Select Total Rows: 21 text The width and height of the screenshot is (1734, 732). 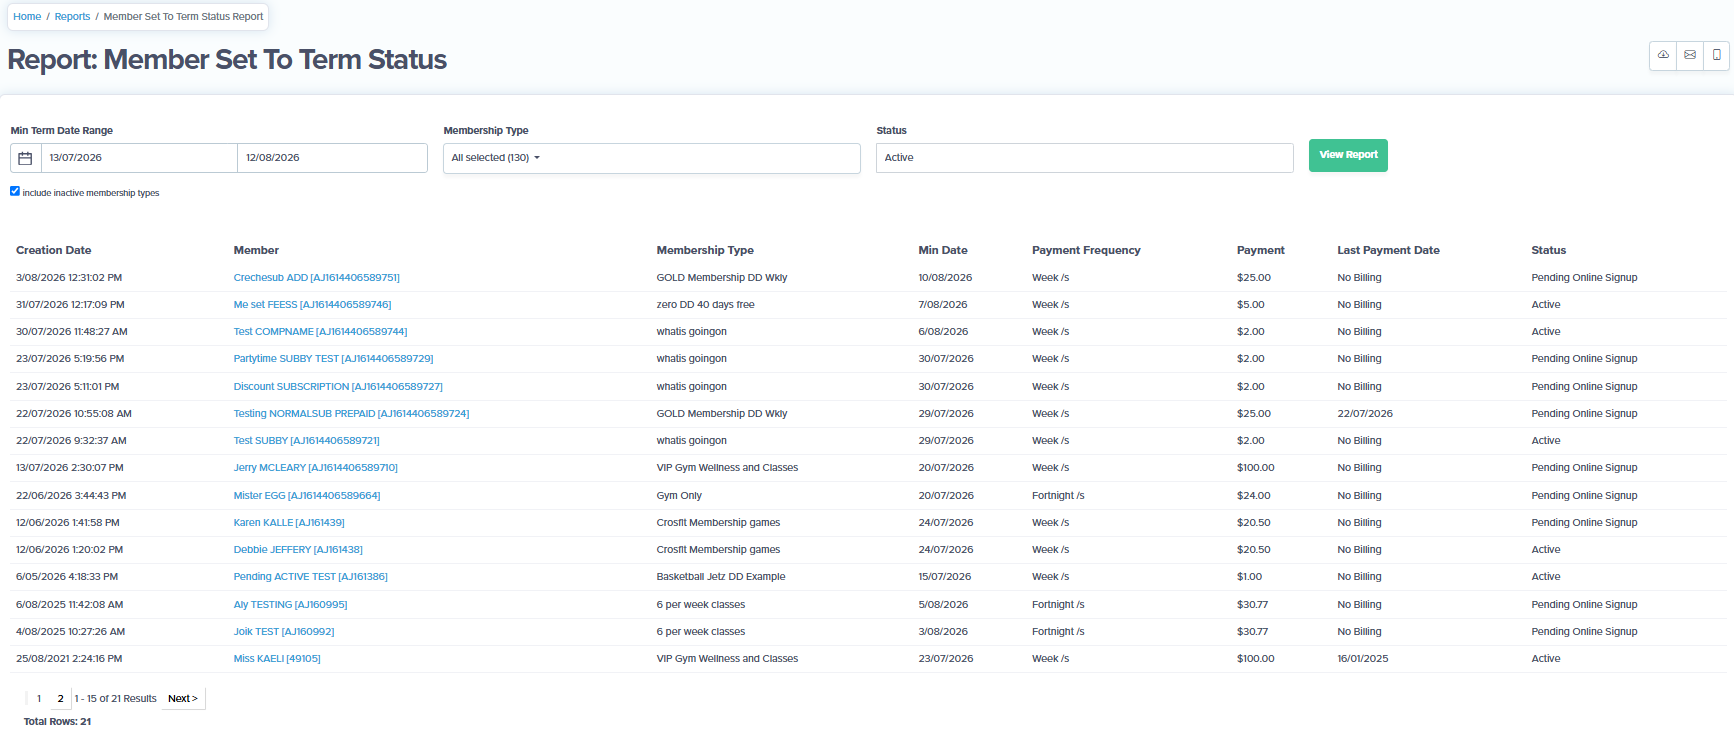pos(57,722)
